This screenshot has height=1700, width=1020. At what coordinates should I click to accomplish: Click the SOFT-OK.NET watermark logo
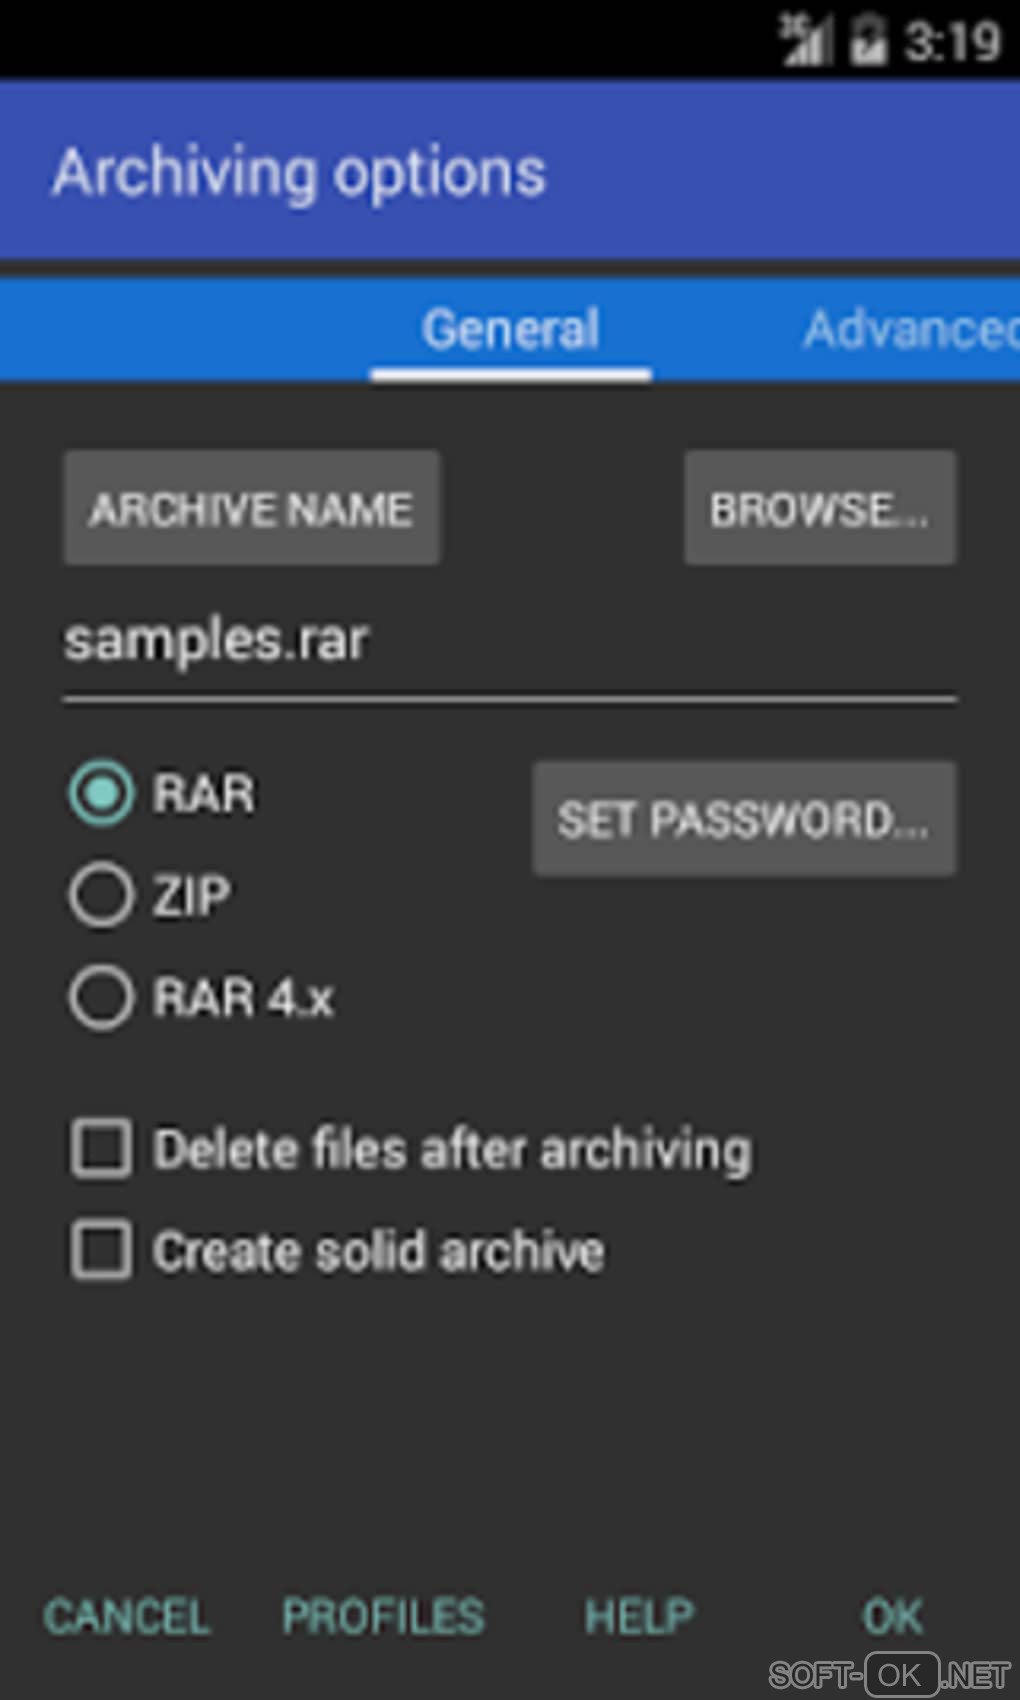pyautogui.click(x=890, y=1674)
